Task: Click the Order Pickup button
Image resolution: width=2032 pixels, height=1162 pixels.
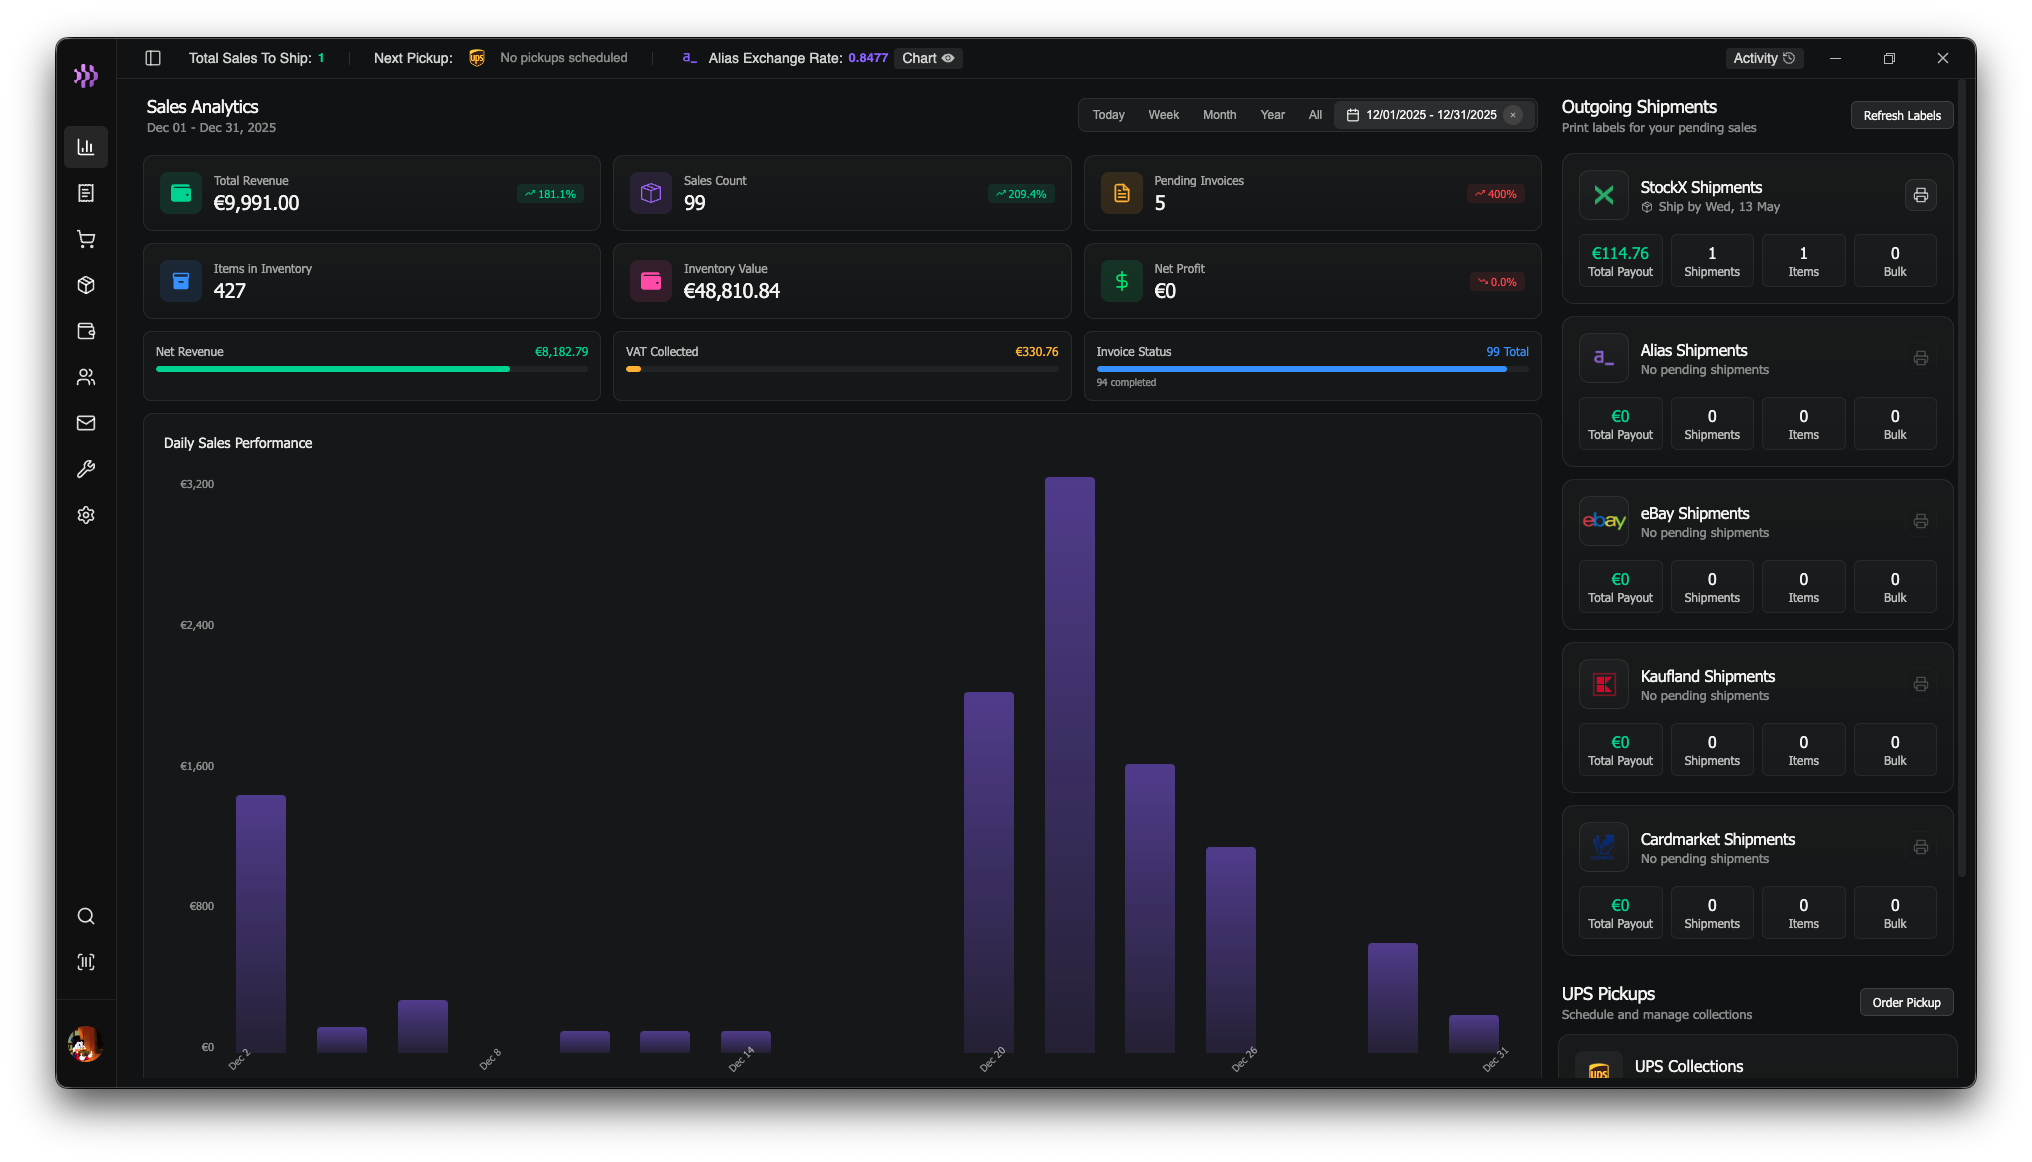Action: coord(1906,1003)
